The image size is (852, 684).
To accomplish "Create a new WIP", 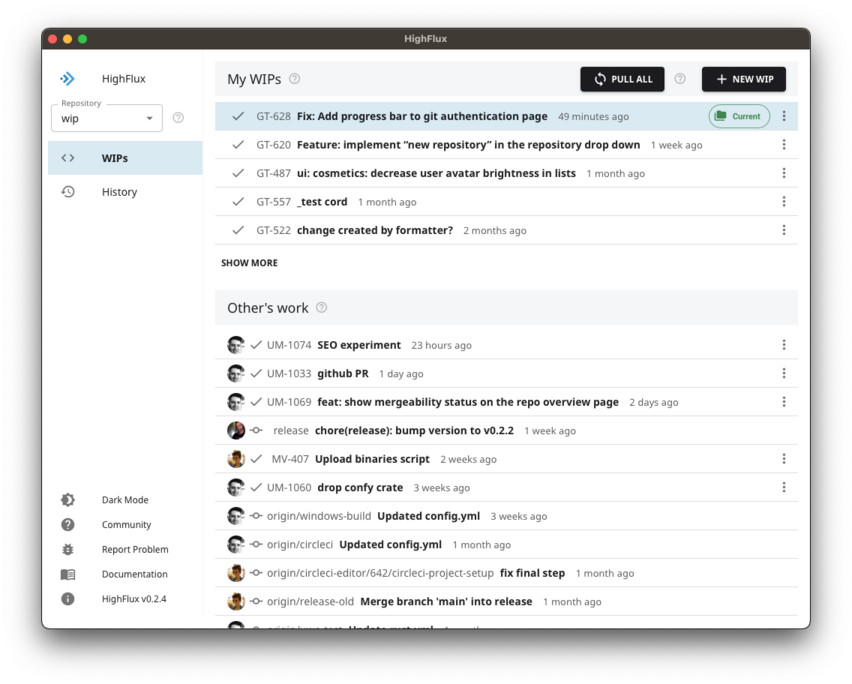I will tap(744, 79).
